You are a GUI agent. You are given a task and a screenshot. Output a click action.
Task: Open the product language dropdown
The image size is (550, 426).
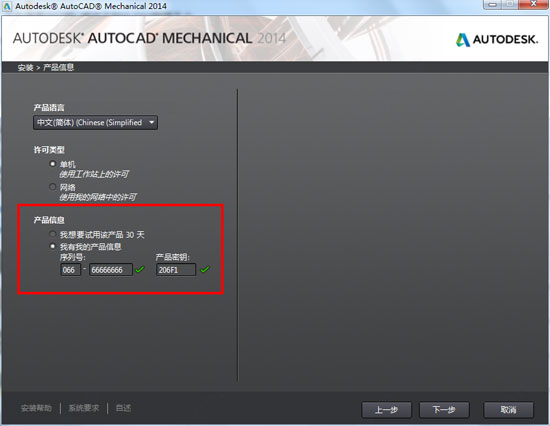tap(95, 122)
